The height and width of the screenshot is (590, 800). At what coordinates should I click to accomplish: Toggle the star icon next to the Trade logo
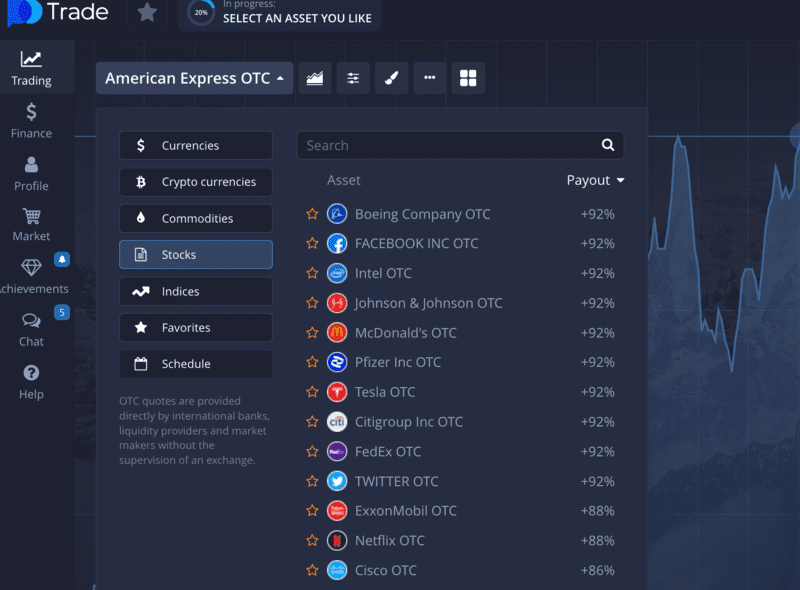tap(146, 14)
